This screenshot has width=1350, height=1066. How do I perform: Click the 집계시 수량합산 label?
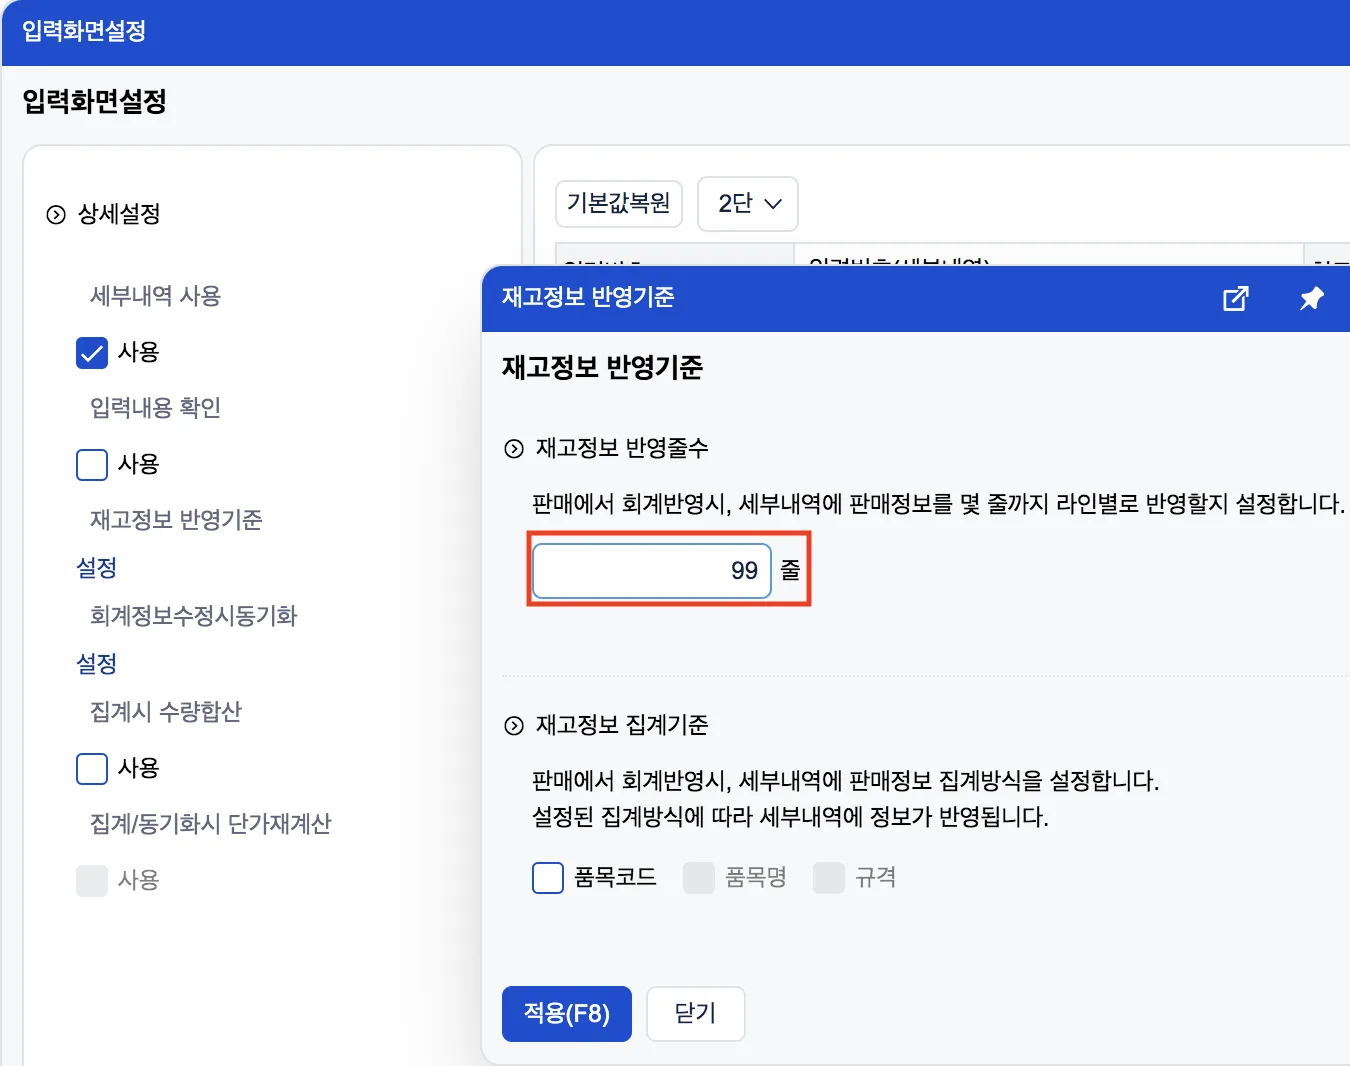(166, 712)
